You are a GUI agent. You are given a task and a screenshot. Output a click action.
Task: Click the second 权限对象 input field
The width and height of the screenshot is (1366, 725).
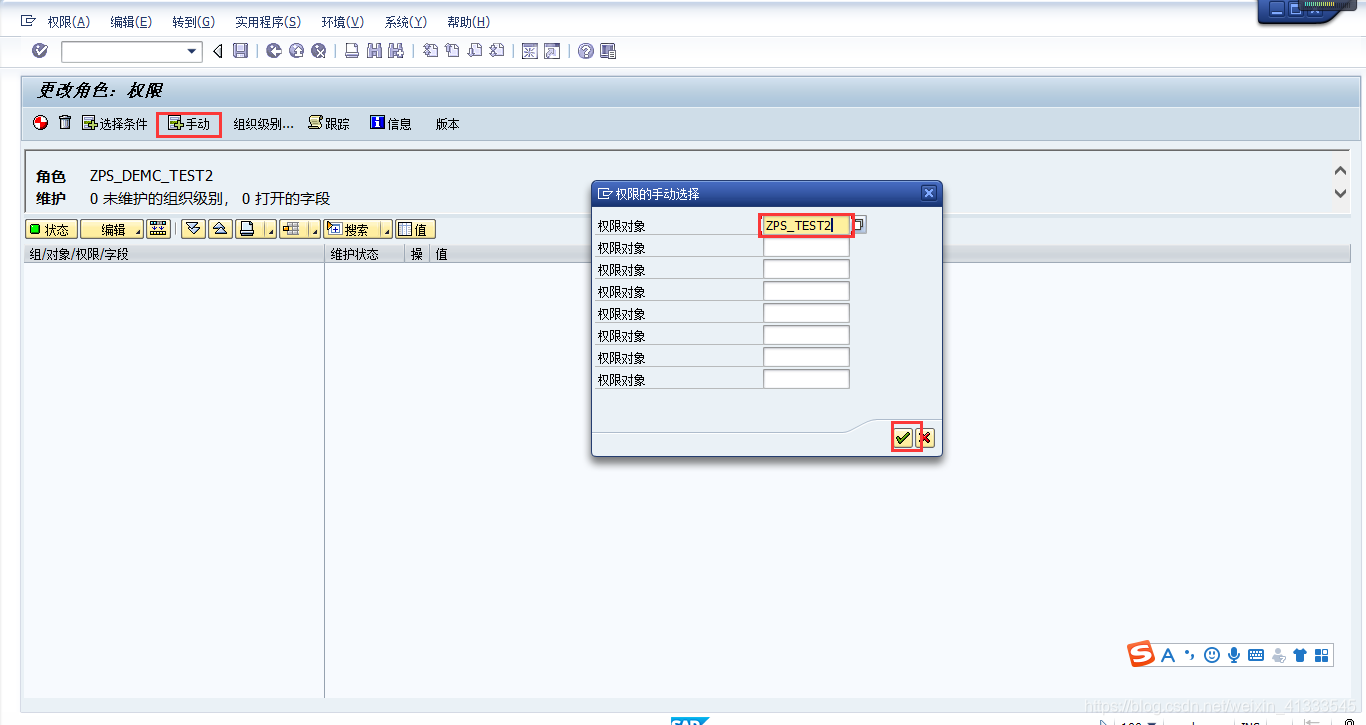click(x=806, y=247)
